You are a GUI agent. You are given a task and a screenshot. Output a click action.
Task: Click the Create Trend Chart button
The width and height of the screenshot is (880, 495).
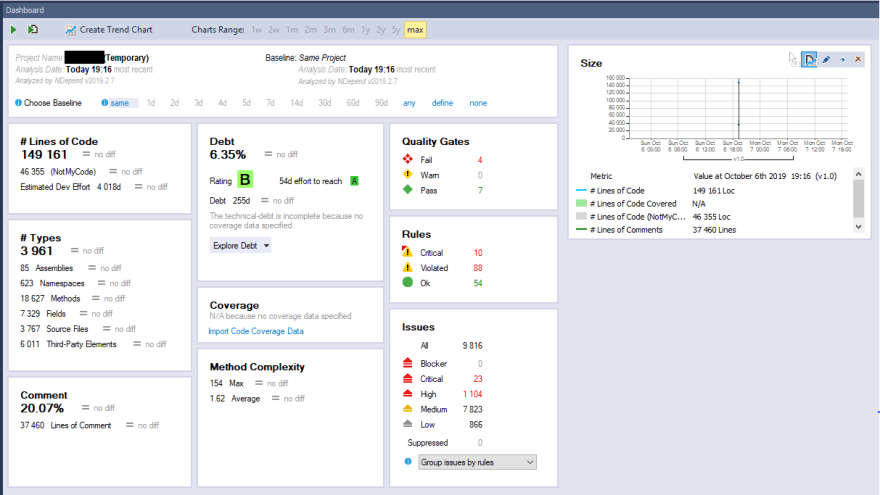[109, 30]
